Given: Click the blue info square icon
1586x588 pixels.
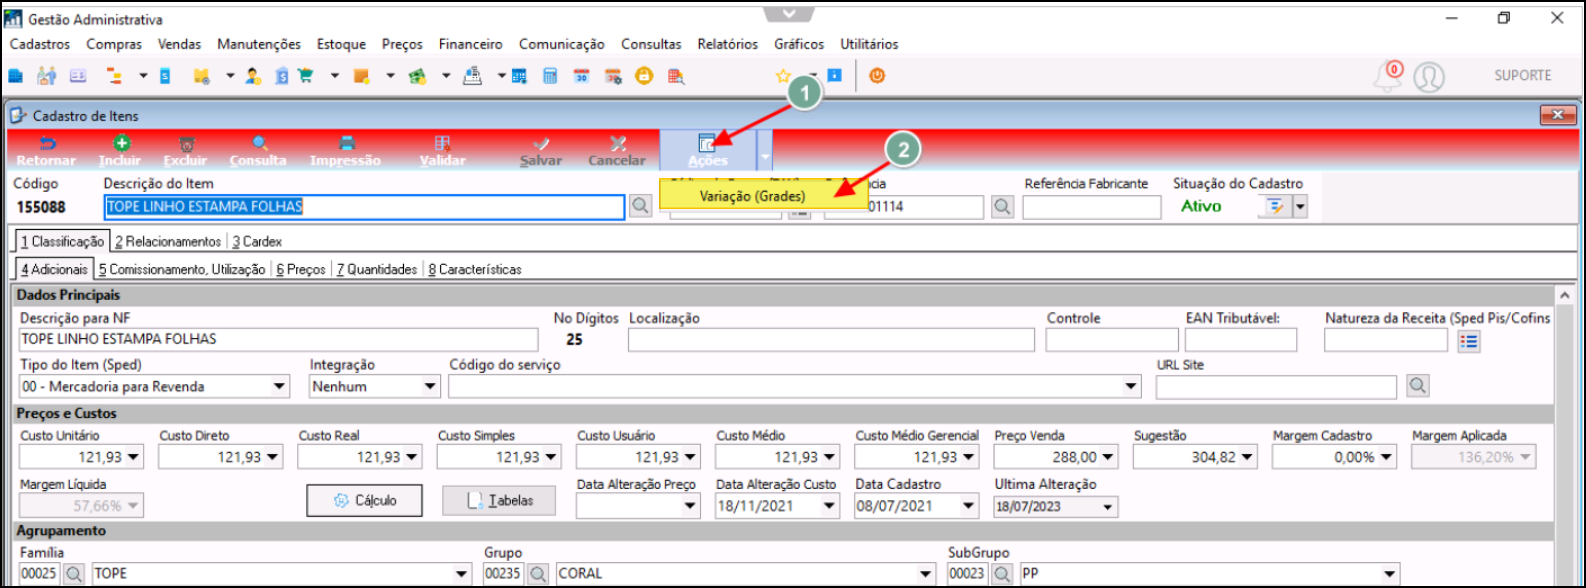Looking at the screenshot, I should 835,75.
